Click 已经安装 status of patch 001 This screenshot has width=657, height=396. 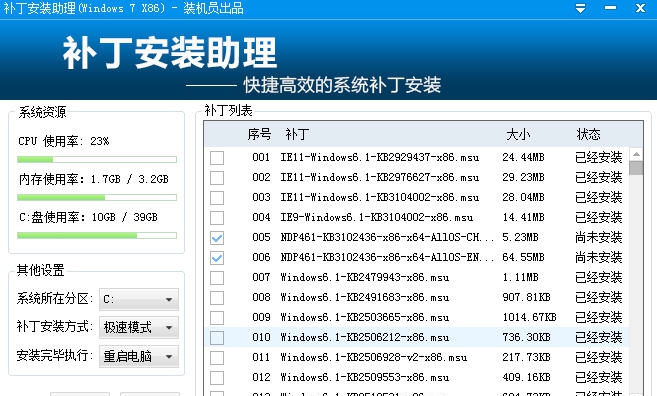pos(598,158)
